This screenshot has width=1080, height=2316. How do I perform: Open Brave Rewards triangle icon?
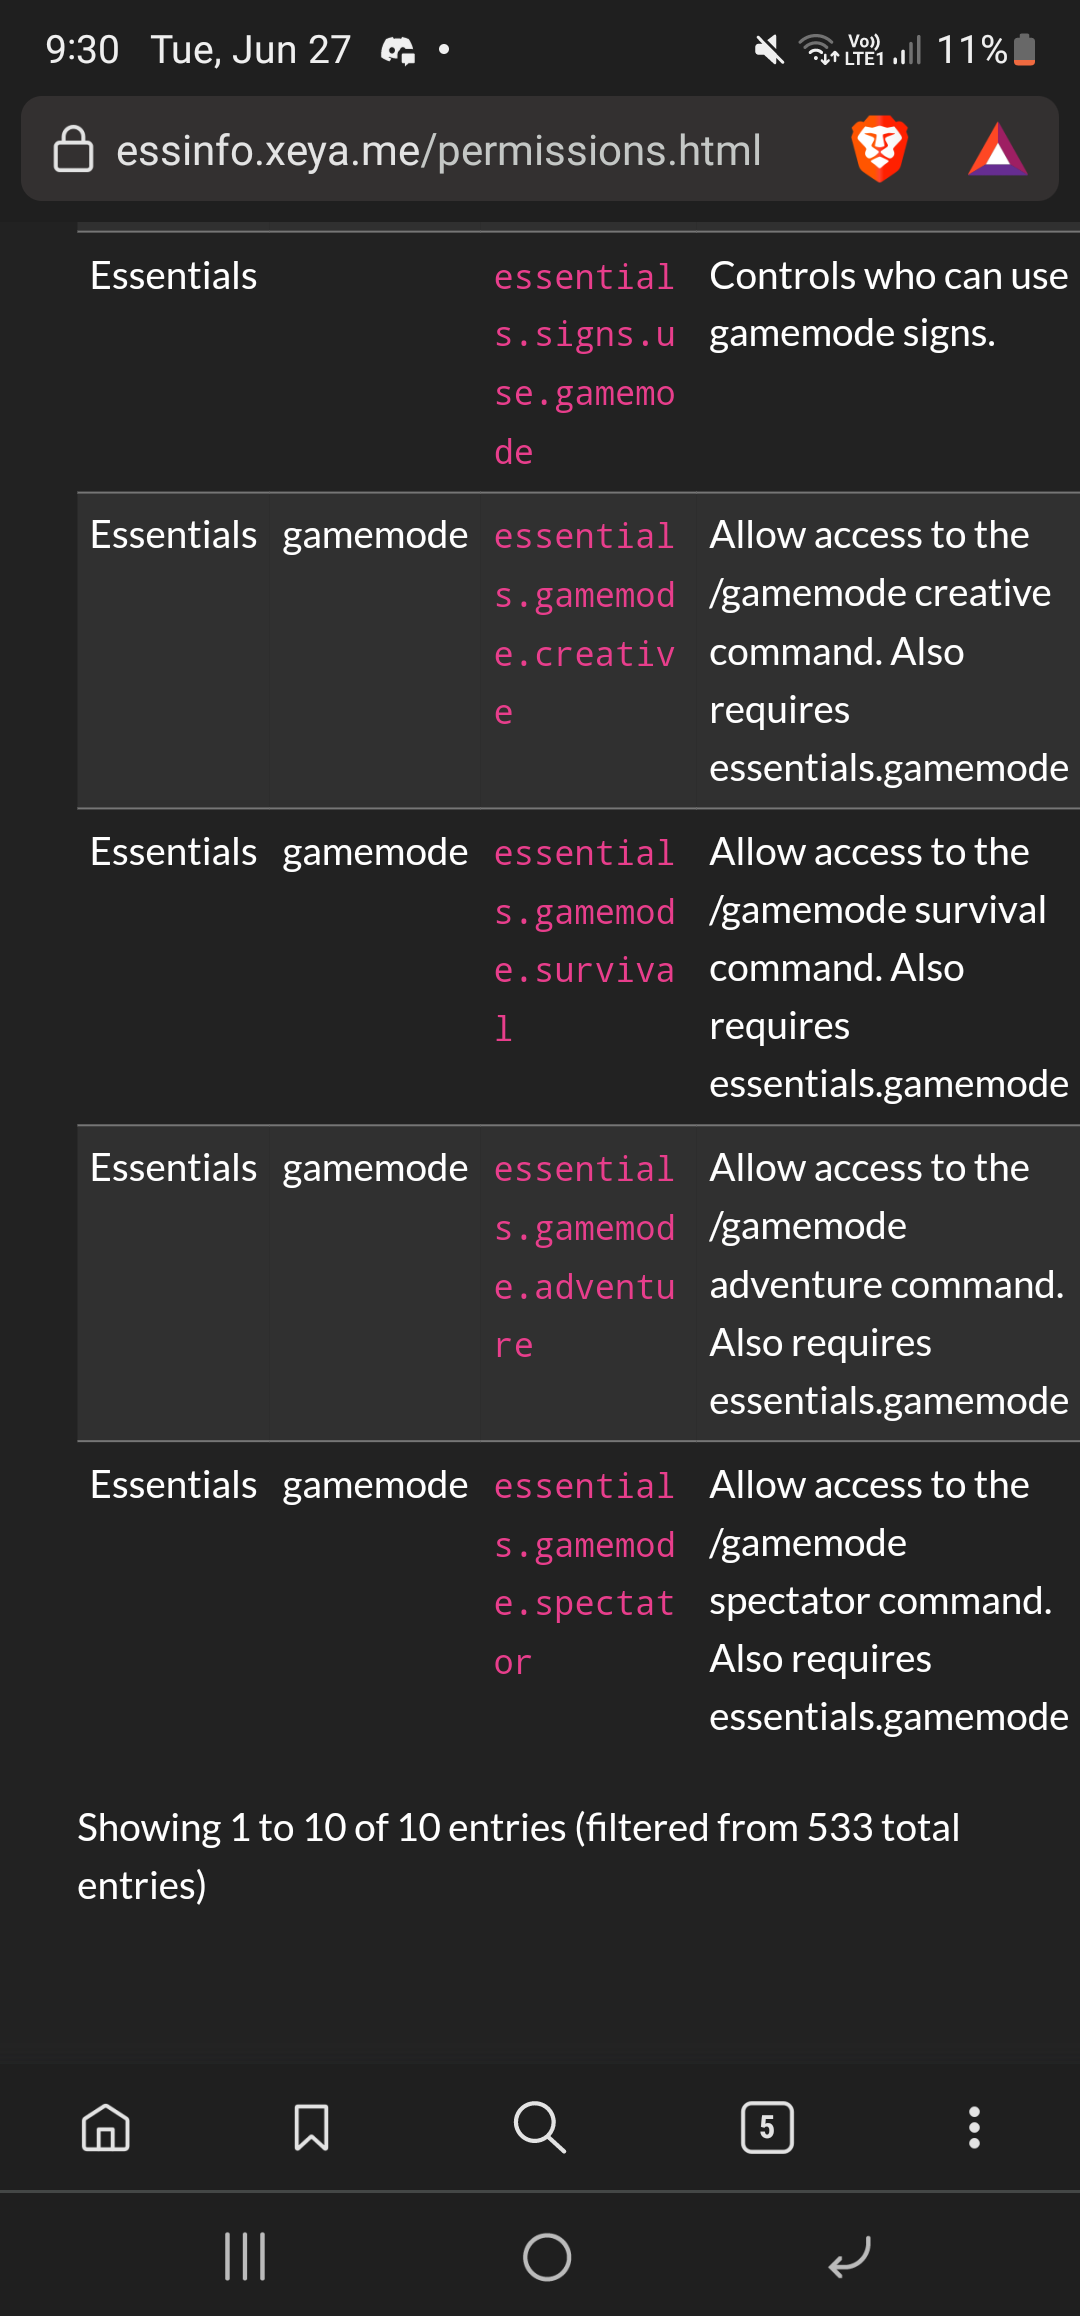997,150
